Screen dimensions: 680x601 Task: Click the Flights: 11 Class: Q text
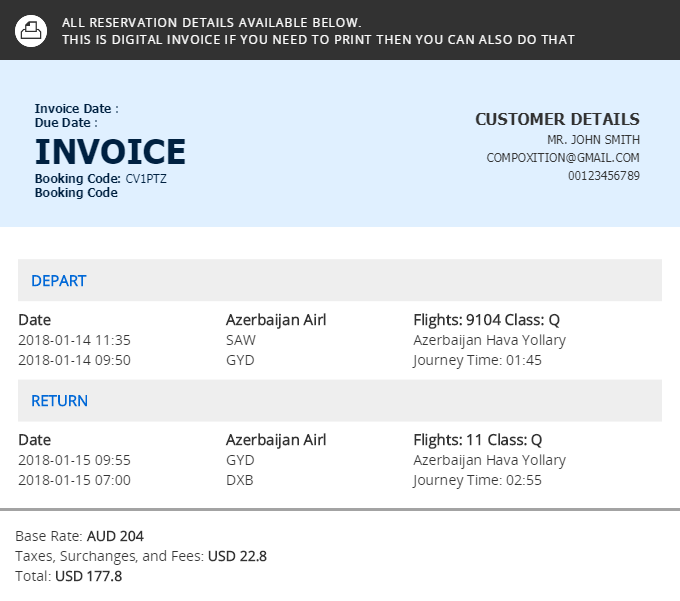[x=477, y=440]
